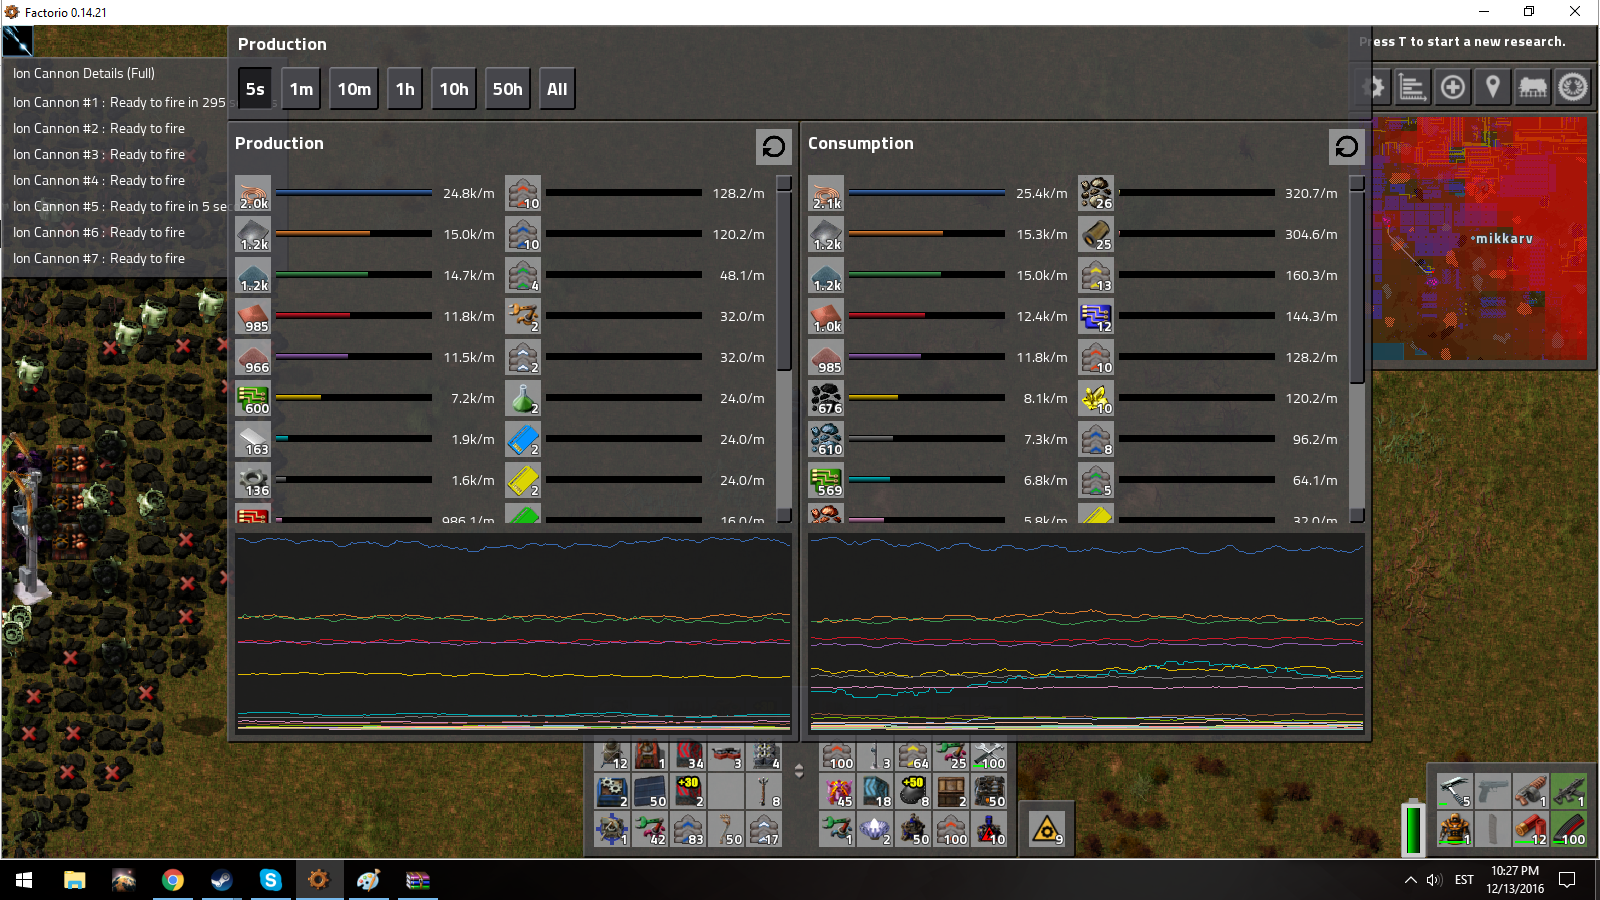
Task: Open Steam from taskbar
Action: coord(222,880)
